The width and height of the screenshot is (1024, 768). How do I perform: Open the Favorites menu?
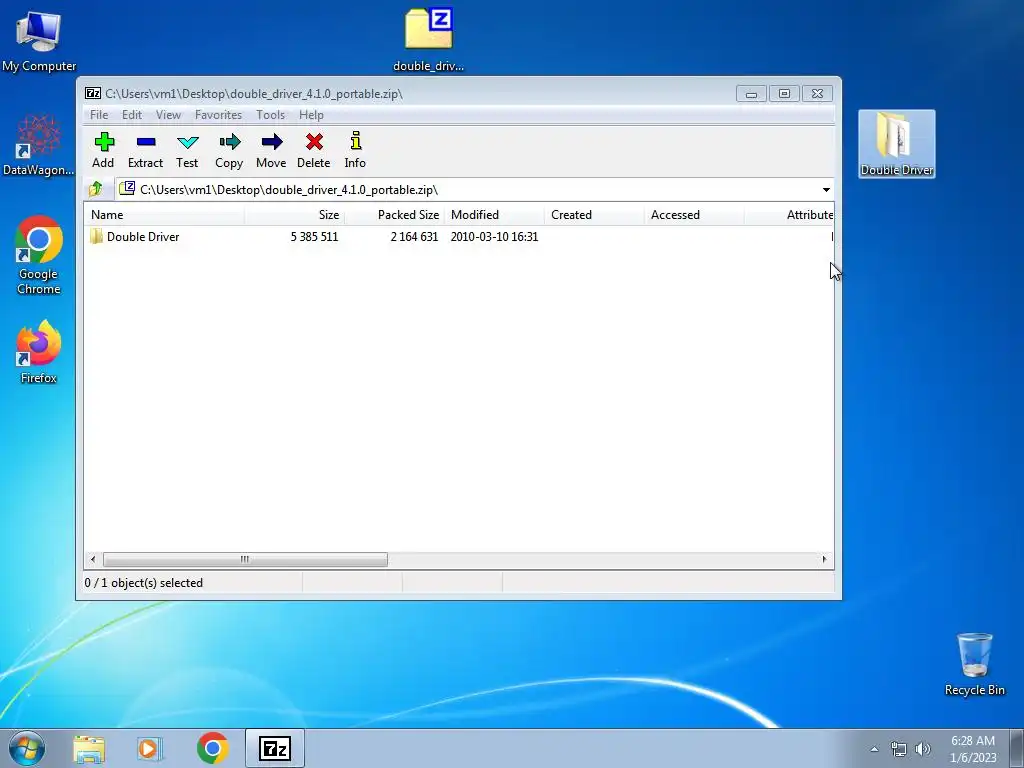point(218,114)
